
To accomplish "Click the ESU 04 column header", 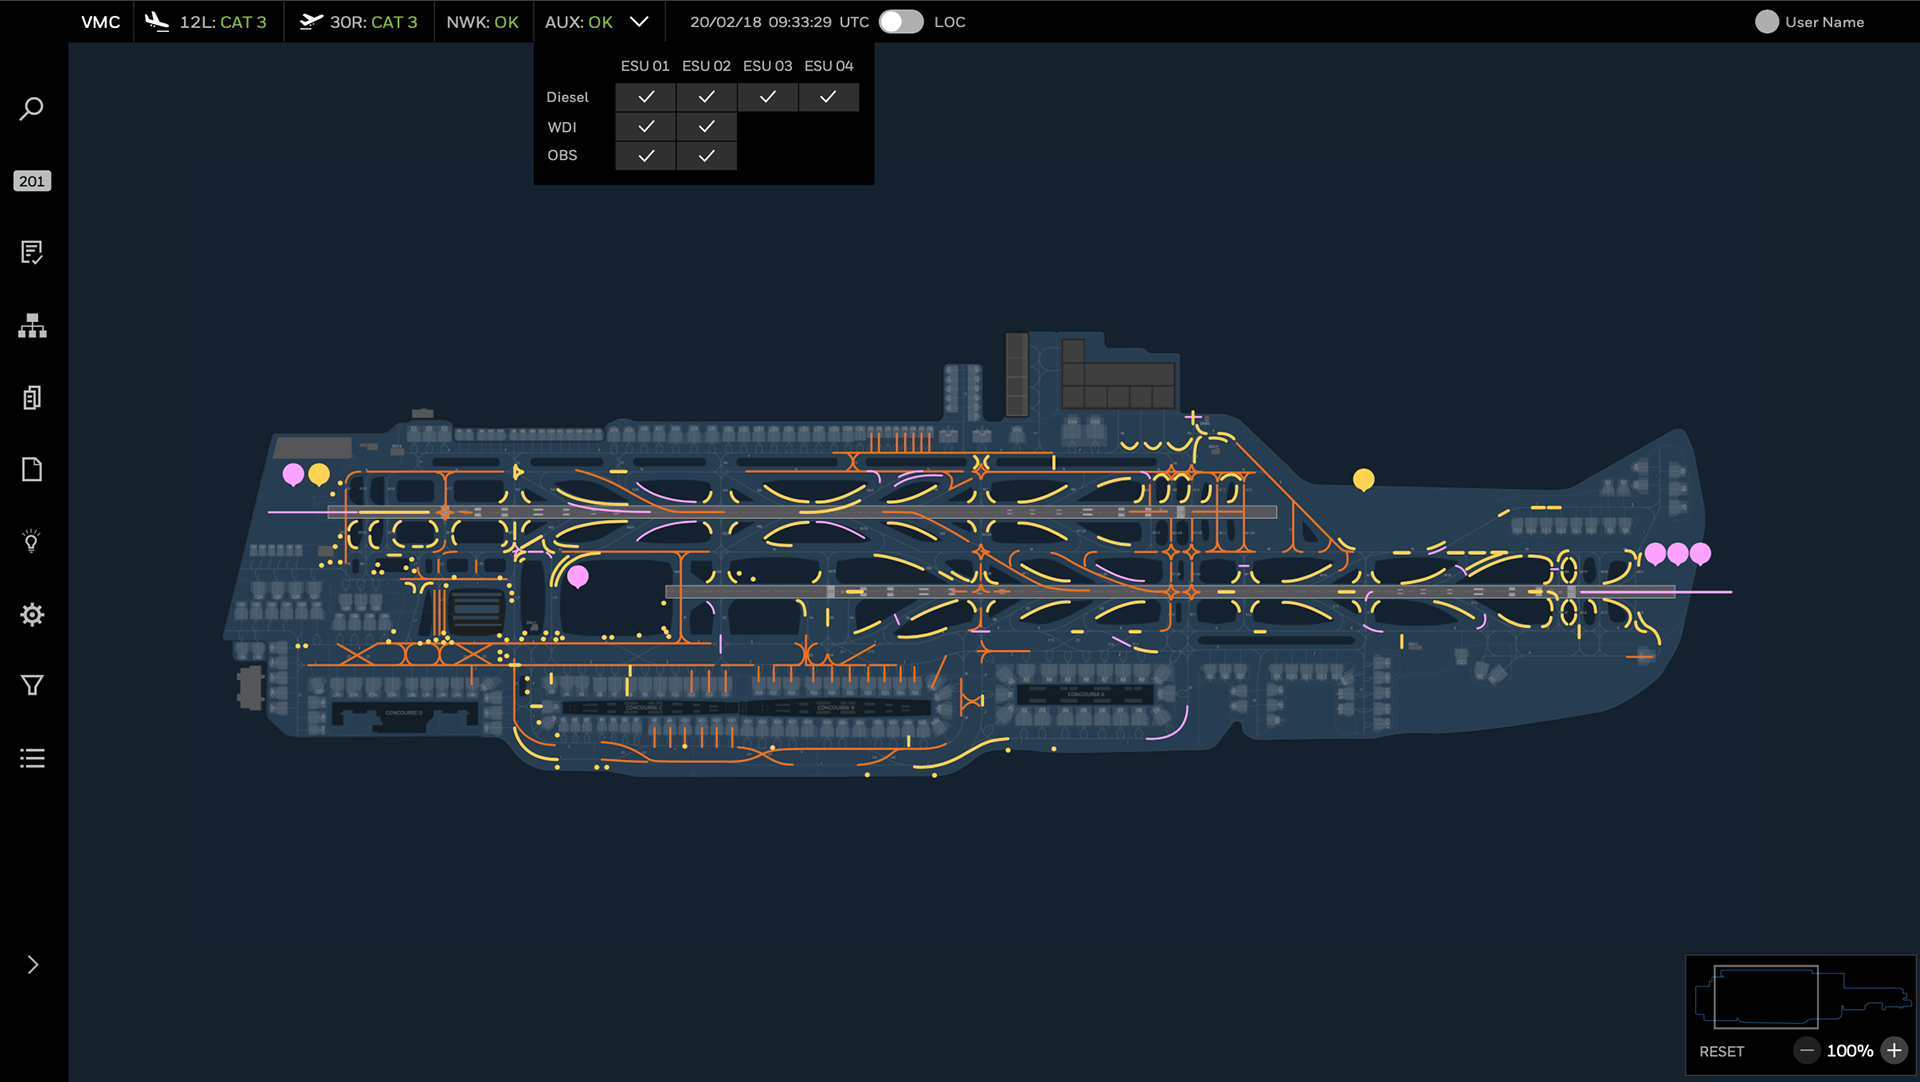I will click(829, 66).
